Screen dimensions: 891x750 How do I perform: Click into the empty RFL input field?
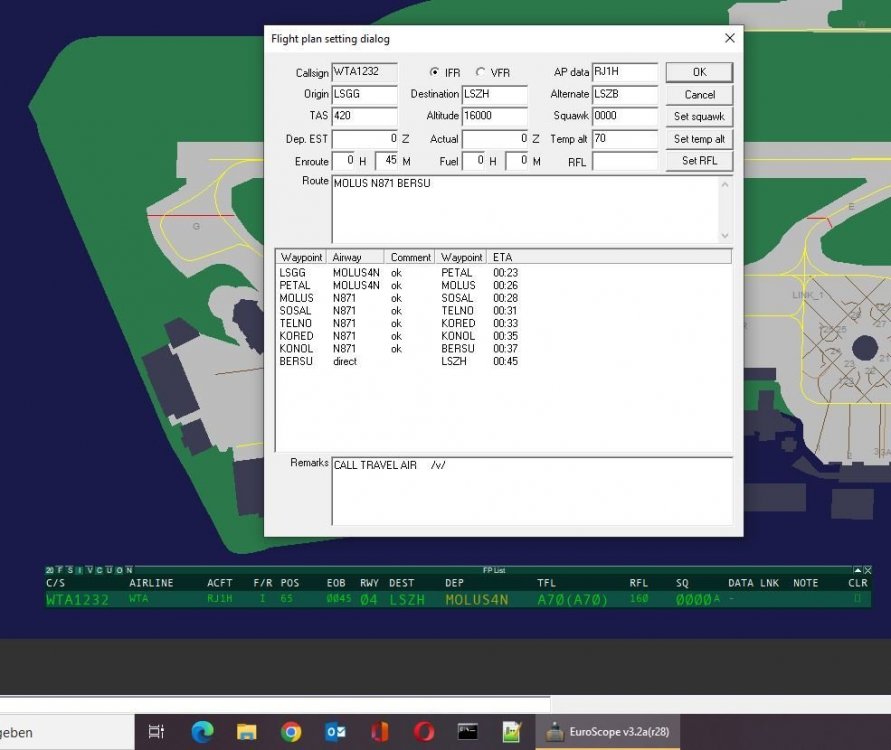pos(624,161)
